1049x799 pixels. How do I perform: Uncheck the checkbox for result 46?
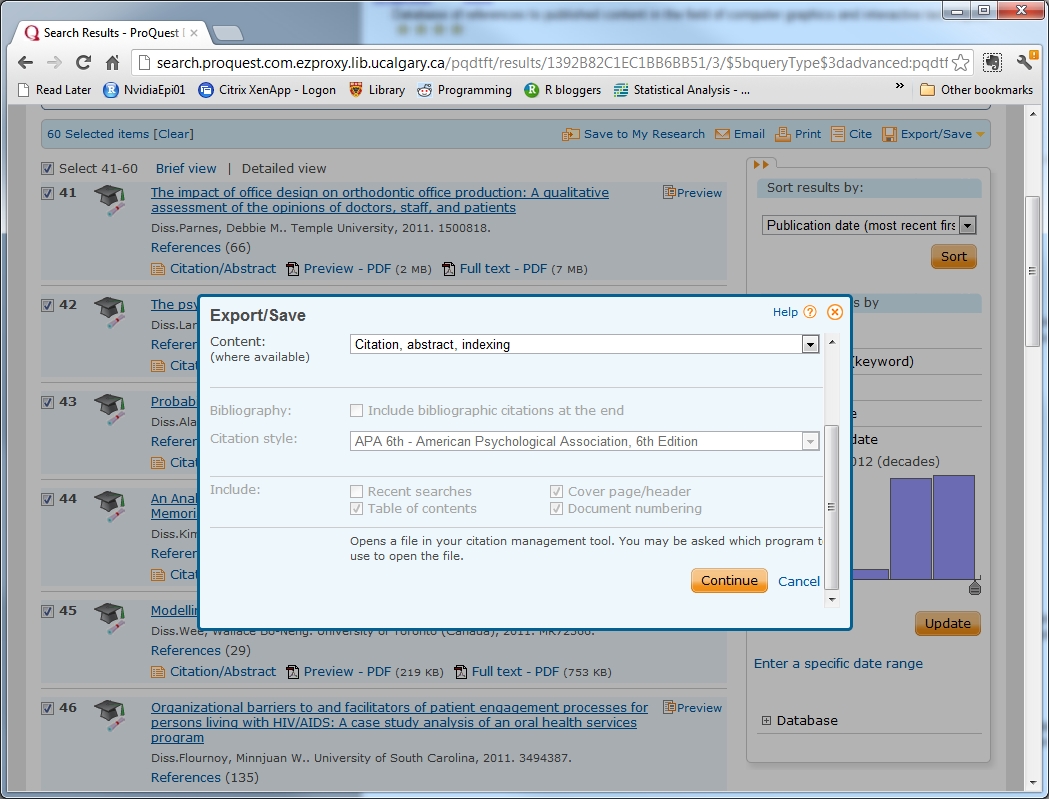tap(48, 708)
